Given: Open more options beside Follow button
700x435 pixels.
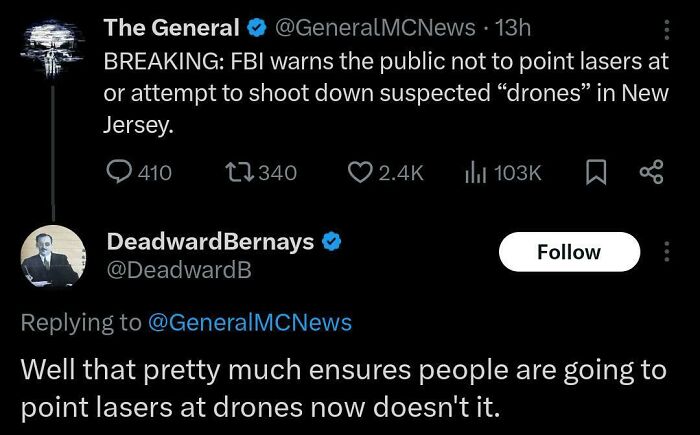Looking at the screenshot, I should [x=667, y=252].
